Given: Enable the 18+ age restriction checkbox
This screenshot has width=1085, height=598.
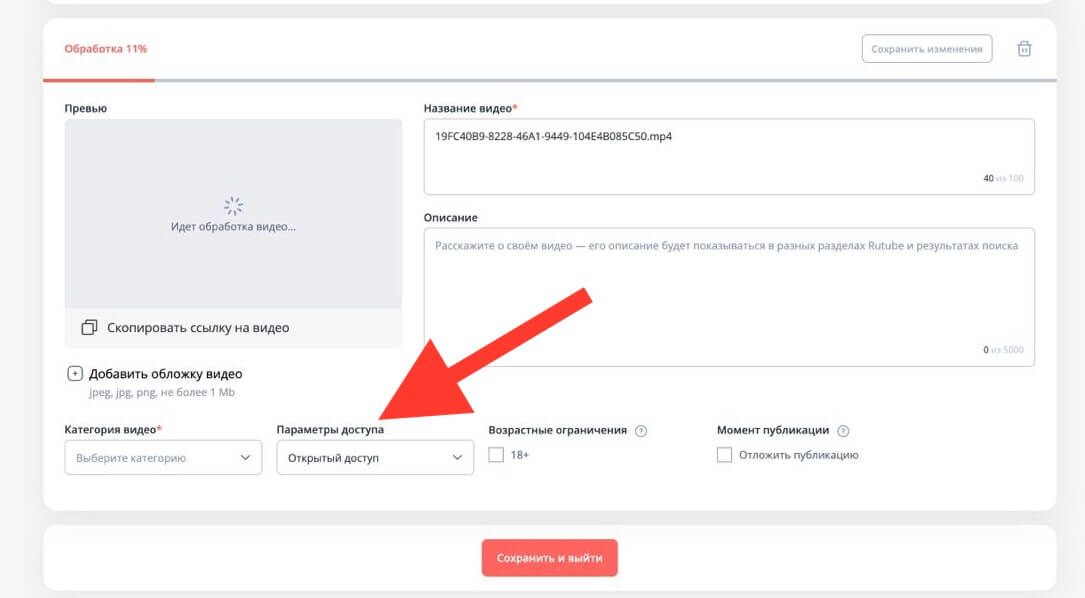Looking at the screenshot, I should (497, 455).
